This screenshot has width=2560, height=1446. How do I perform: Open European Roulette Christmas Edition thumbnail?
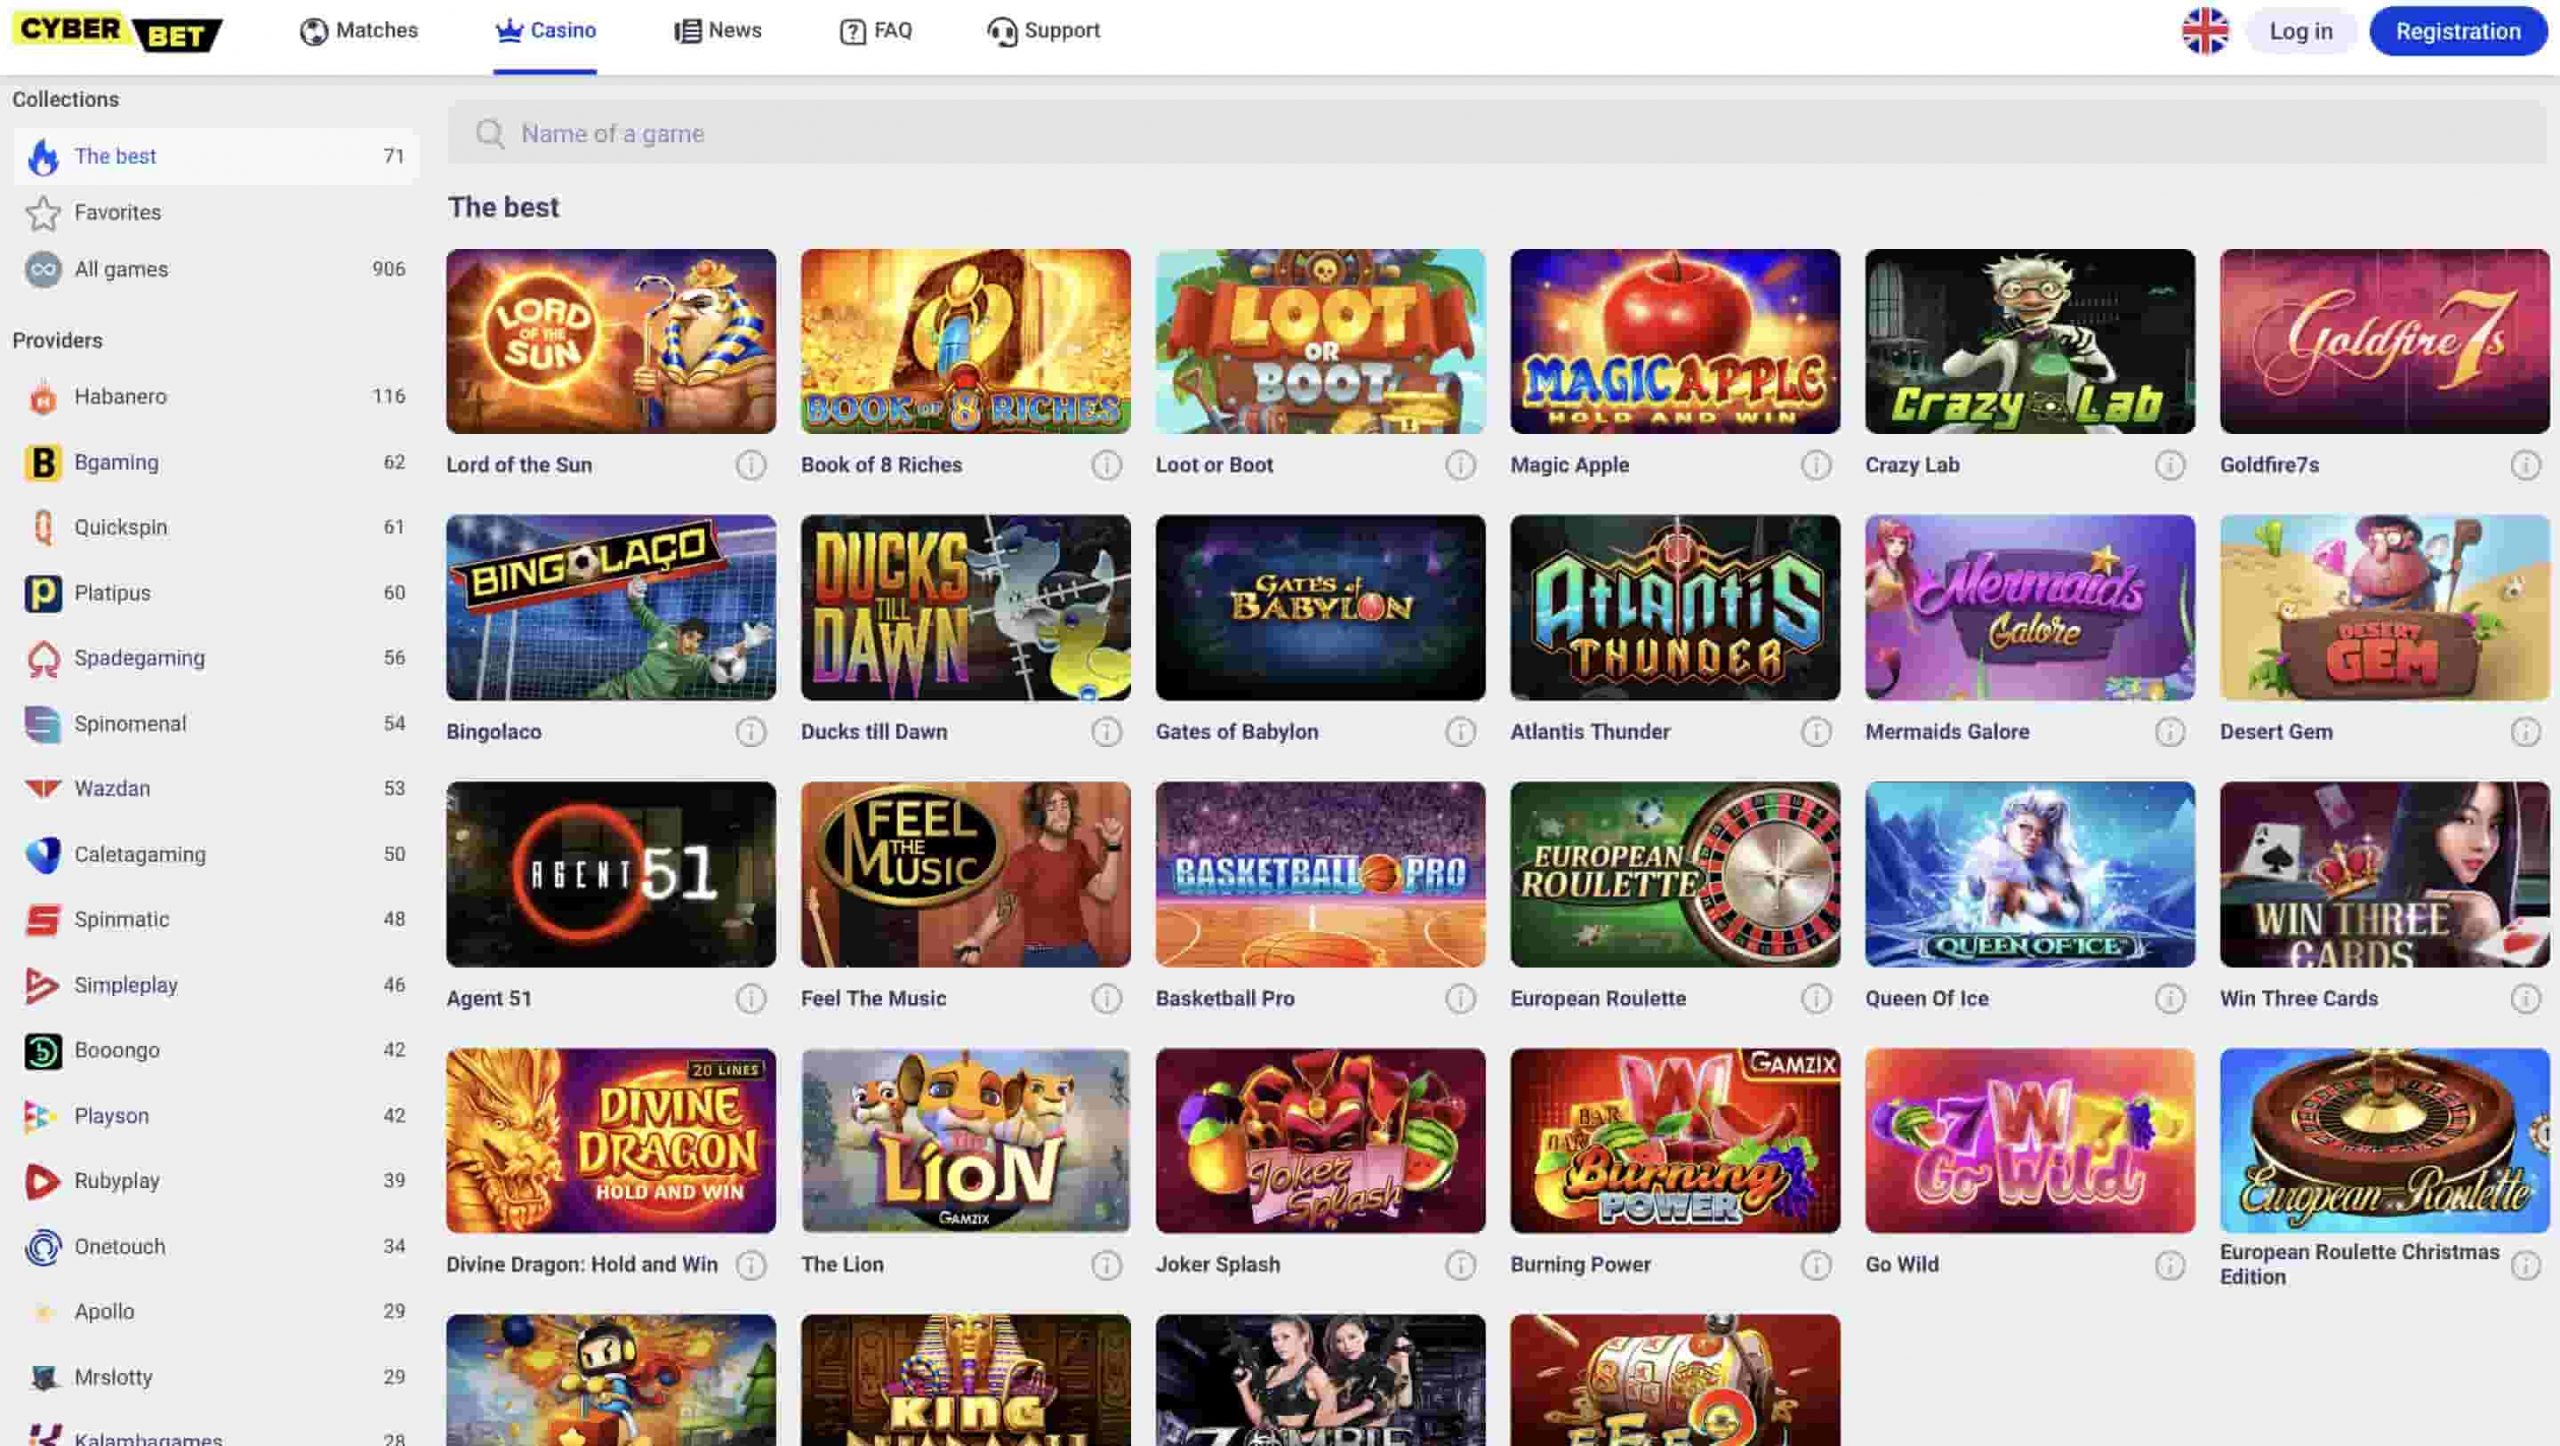click(2385, 1141)
